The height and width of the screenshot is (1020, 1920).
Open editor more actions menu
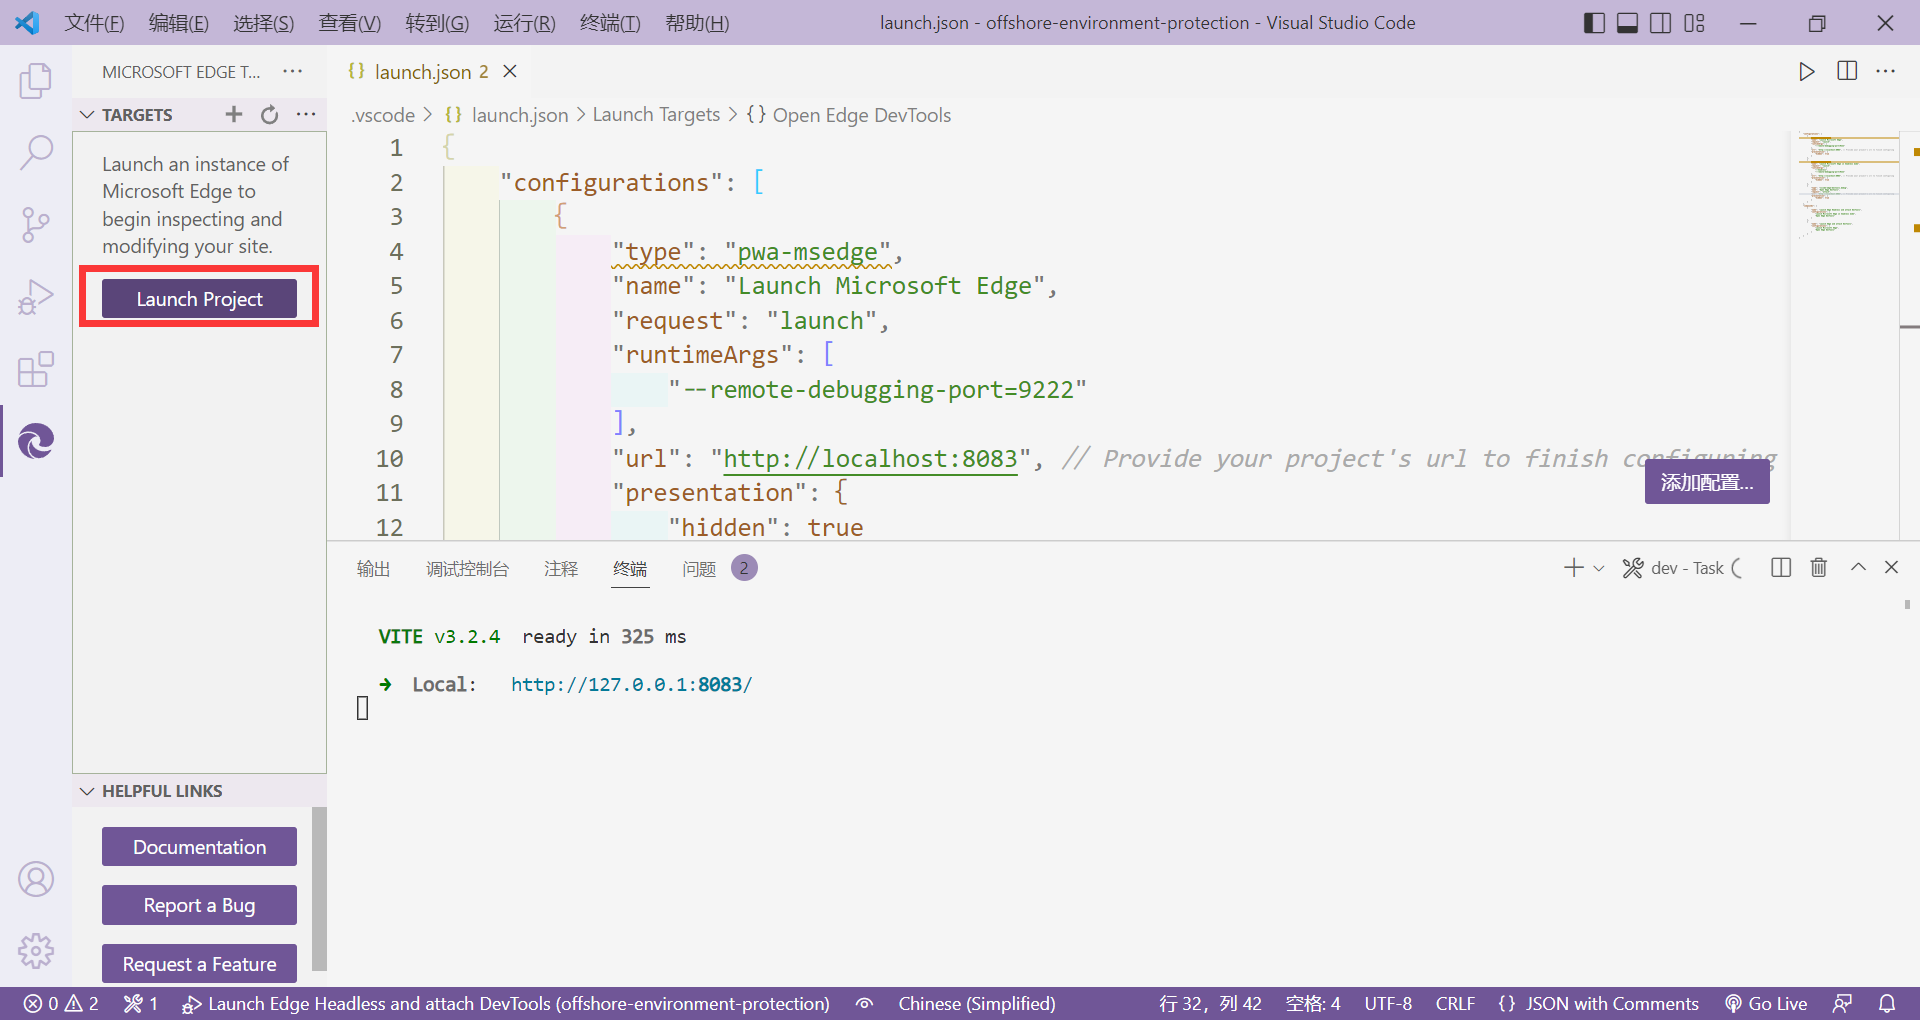pyautogui.click(x=1886, y=71)
